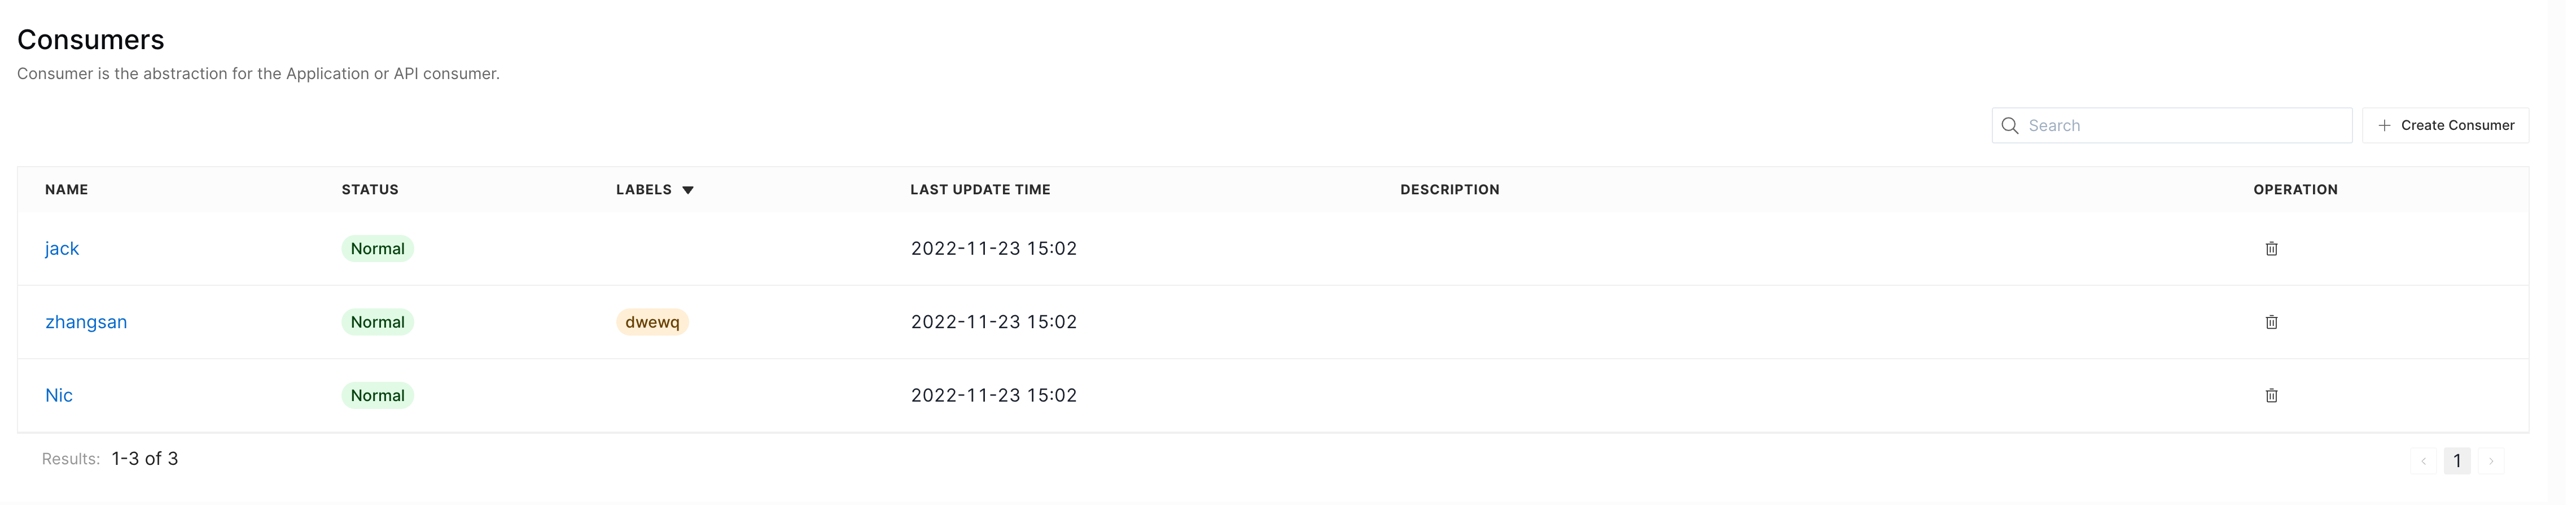Select page 1 in pagination
The image size is (2576, 505).
[2457, 461]
